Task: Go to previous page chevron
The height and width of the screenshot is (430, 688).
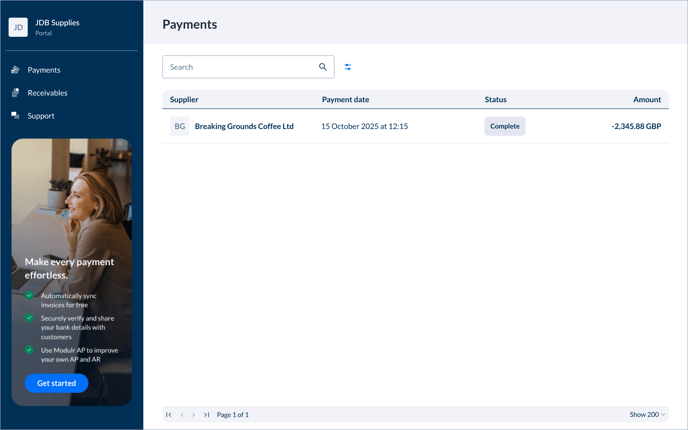Action: tap(182, 415)
